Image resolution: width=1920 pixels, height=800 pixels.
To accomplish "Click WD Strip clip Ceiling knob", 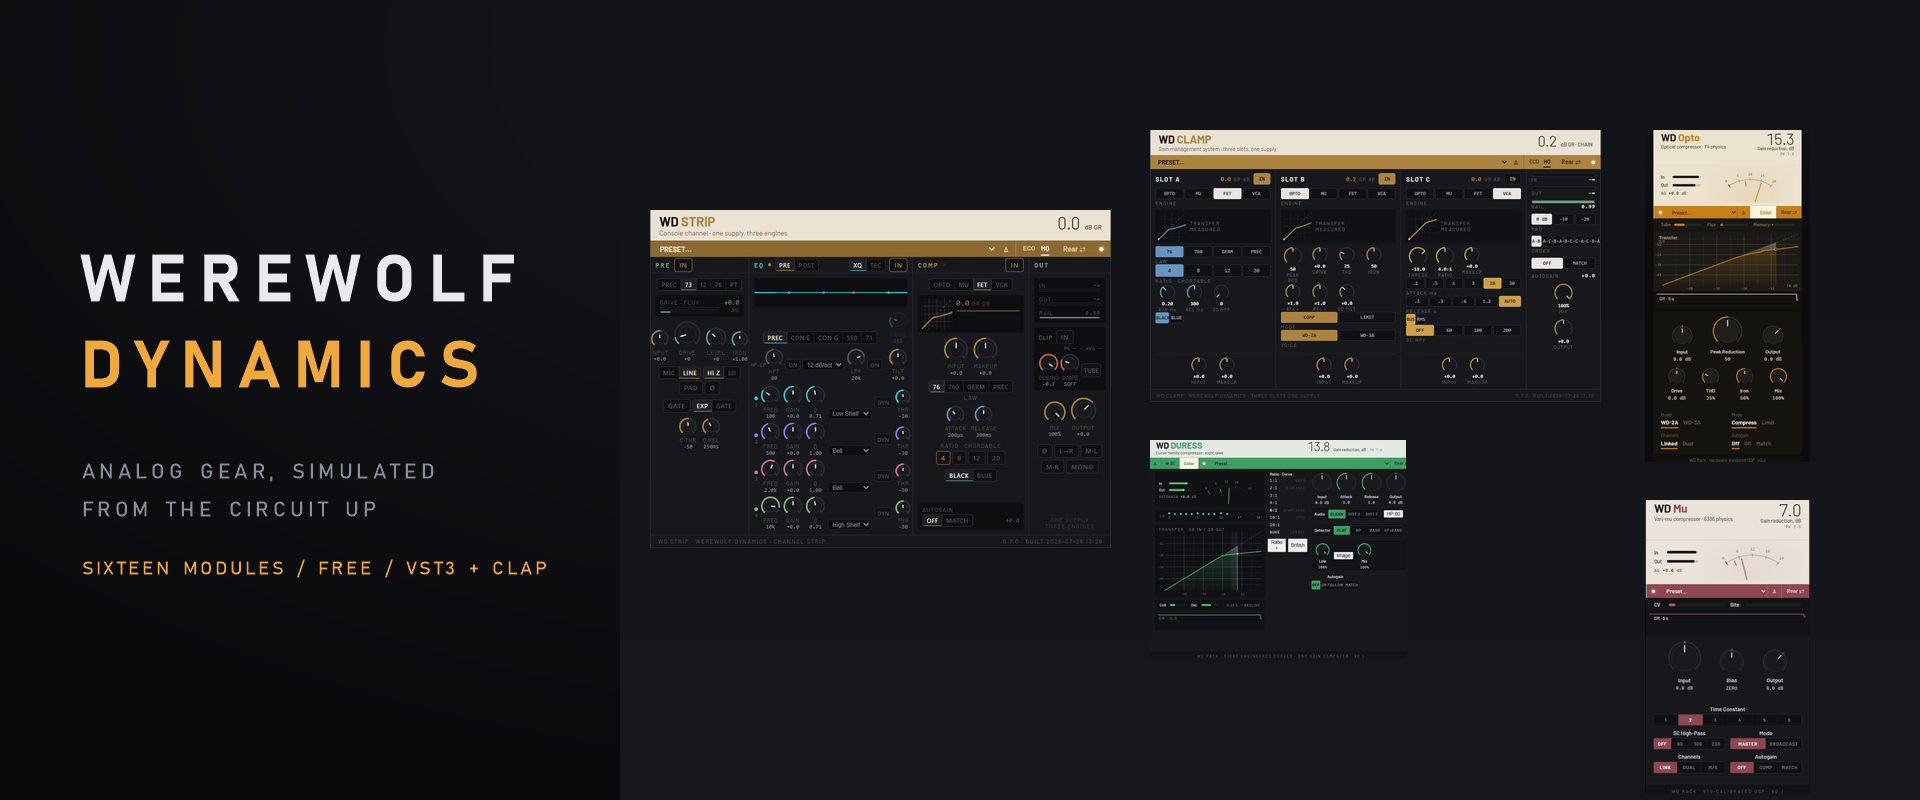I will point(1048,363).
